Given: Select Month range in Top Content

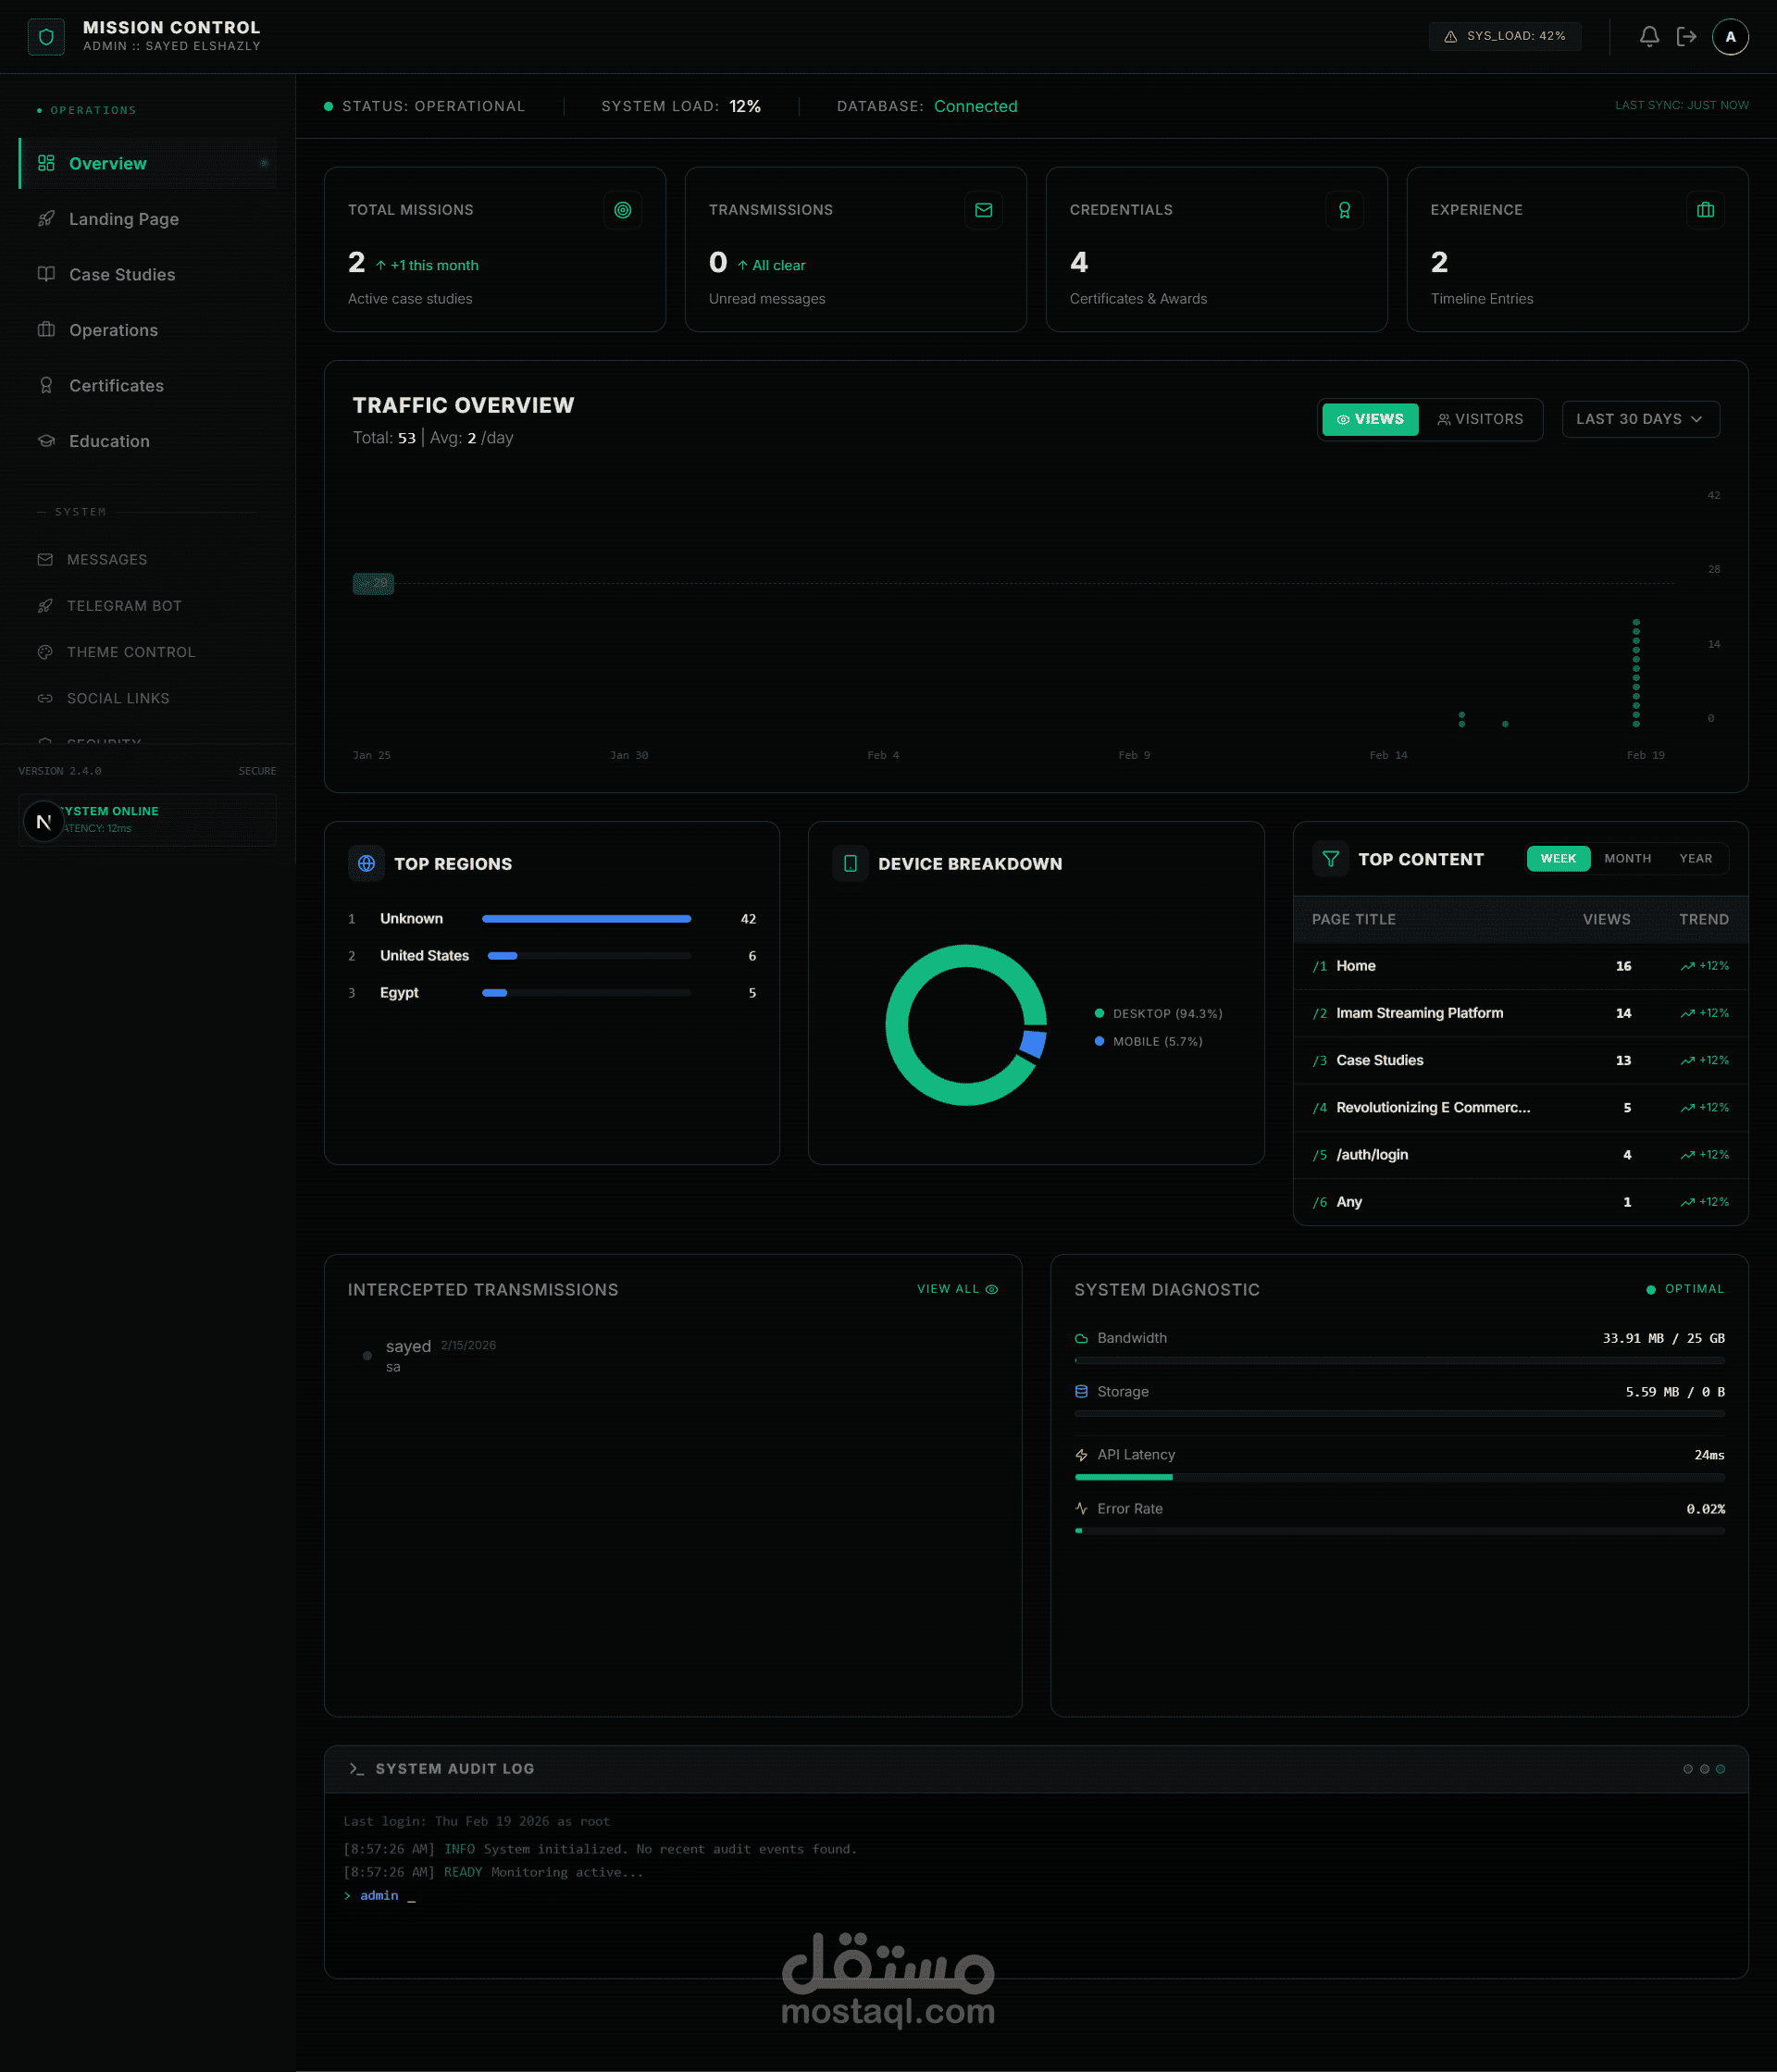Looking at the screenshot, I should point(1627,858).
